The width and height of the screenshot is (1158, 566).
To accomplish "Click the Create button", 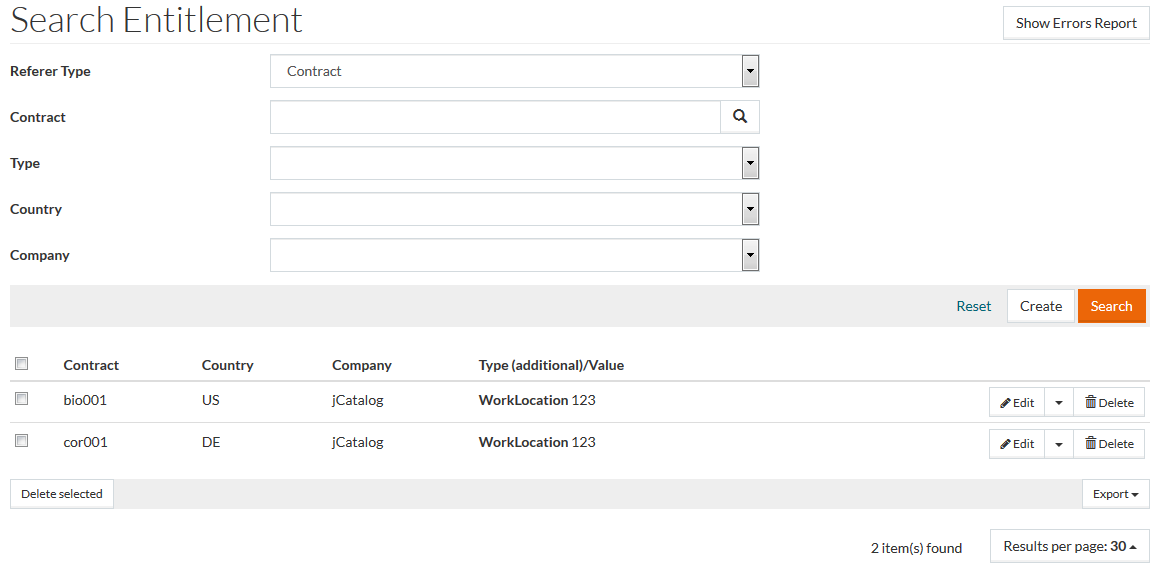I will pos(1040,306).
